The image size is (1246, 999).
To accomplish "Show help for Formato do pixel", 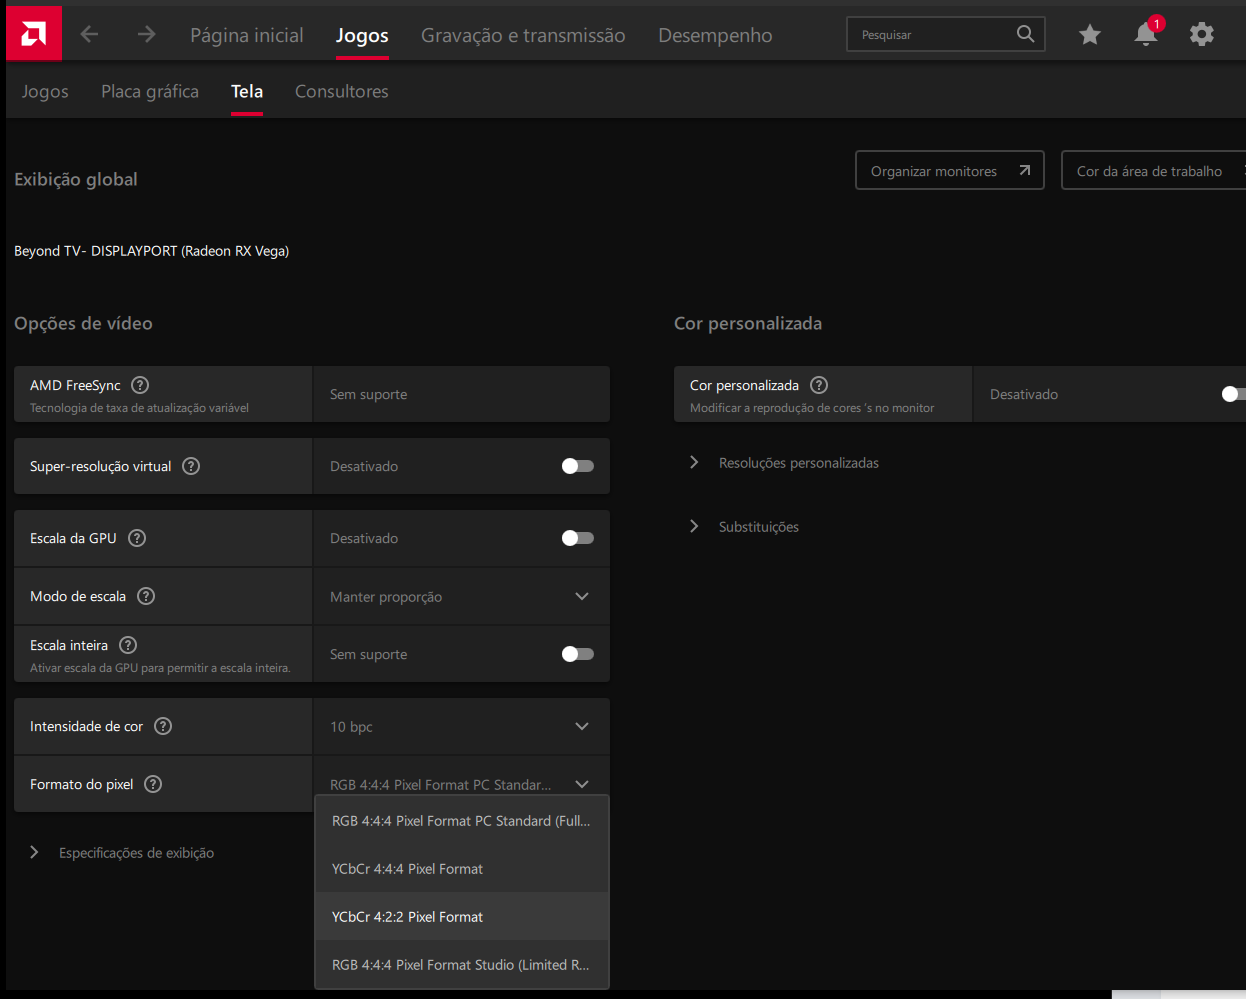I will click(153, 784).
